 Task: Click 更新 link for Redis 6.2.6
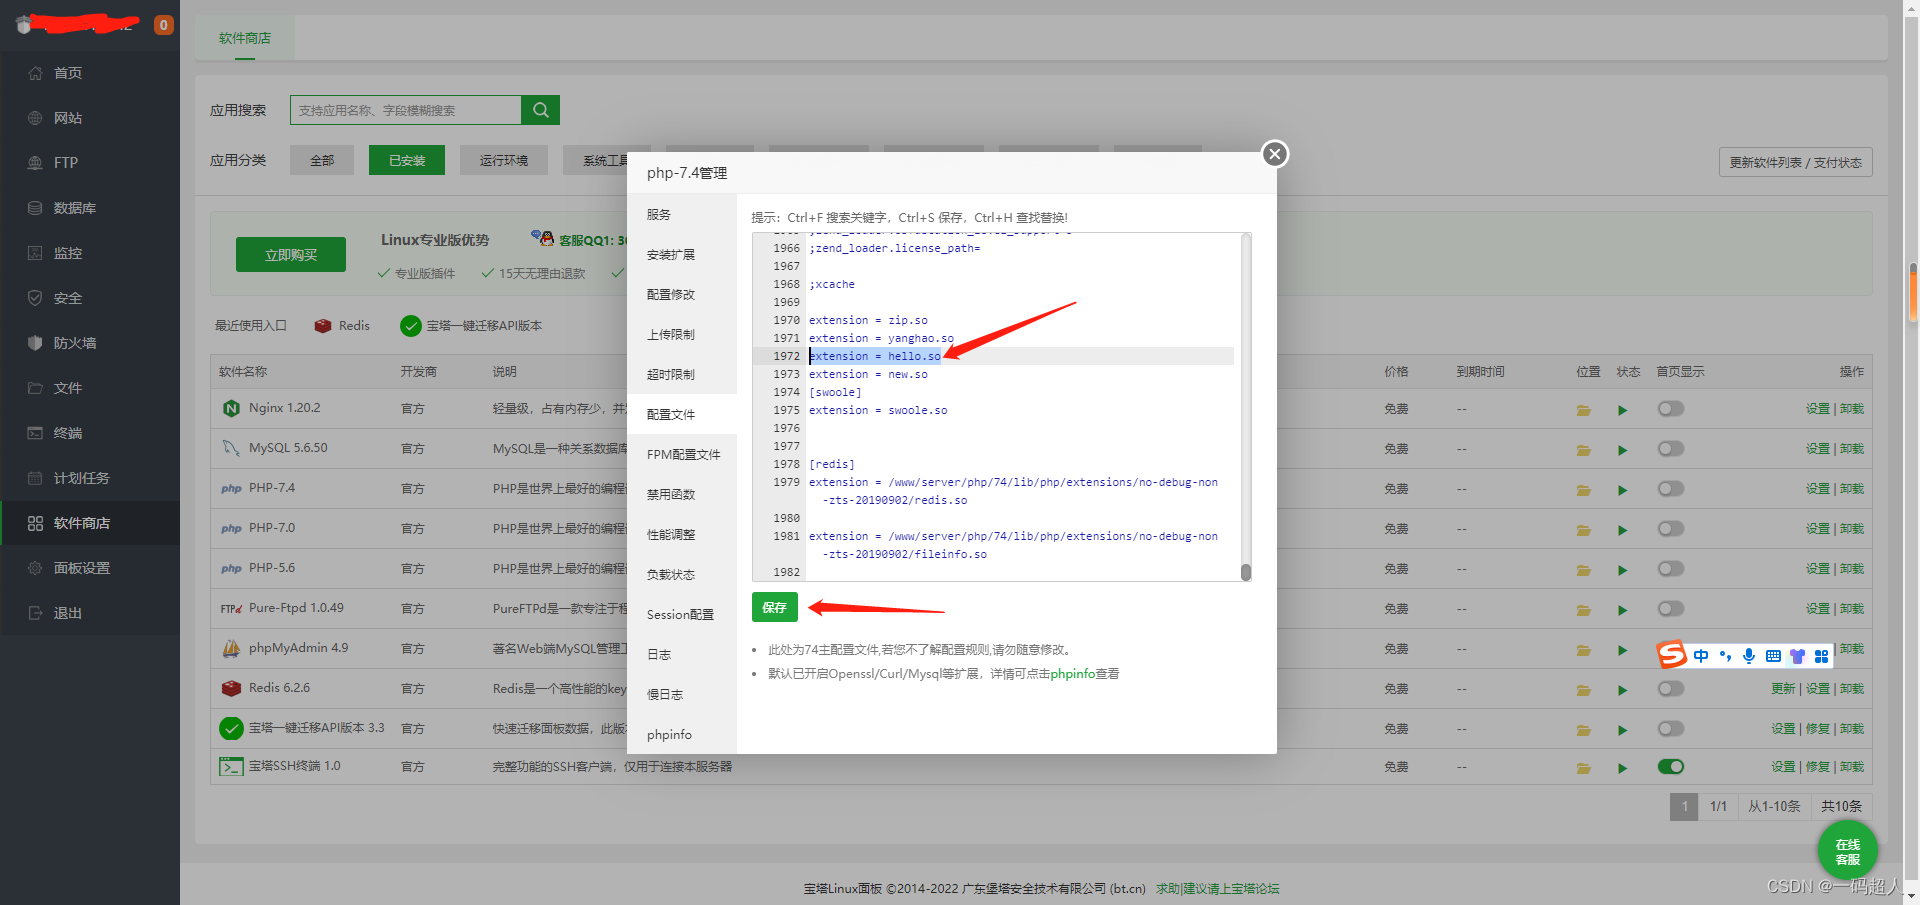1783,689
